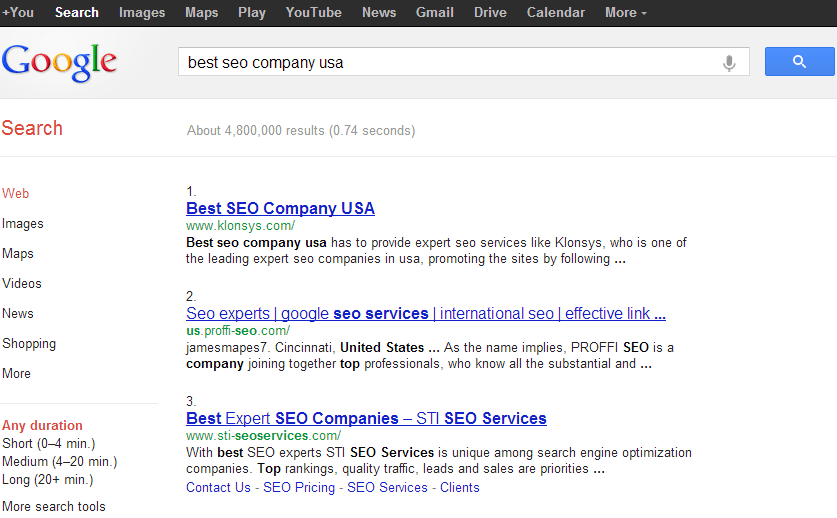
Task: Open Calendar from the top bar
Action: pyautogui.click(x=556, y=12)
